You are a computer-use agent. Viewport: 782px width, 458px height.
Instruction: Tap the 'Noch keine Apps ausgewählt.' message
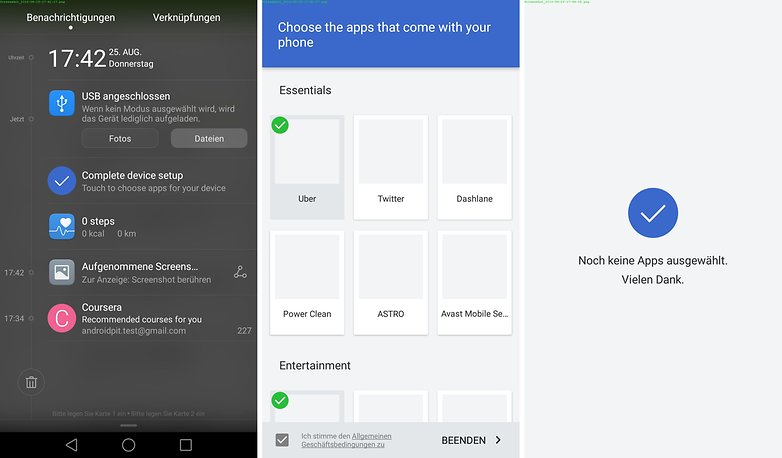(653, 260)
